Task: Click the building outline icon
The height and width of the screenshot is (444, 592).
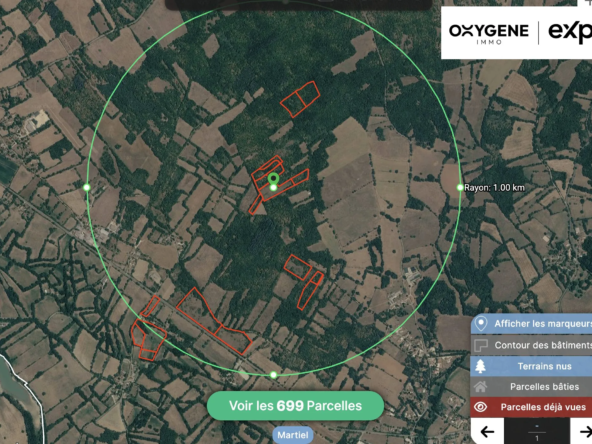Action: [481, 345]
